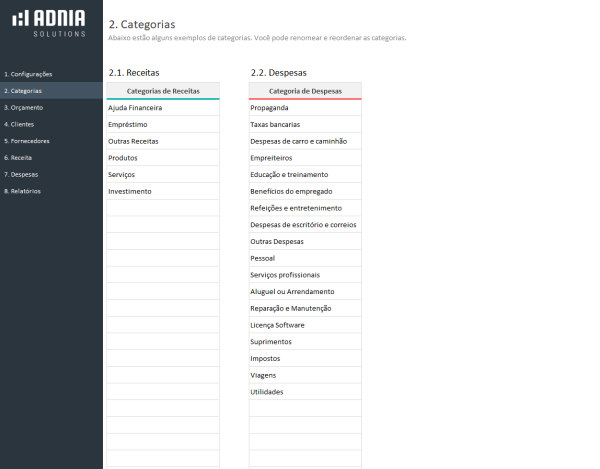
Task: Click the ADNIA Solutions logo
Action: pyautogui.click(x=50, y=22)
